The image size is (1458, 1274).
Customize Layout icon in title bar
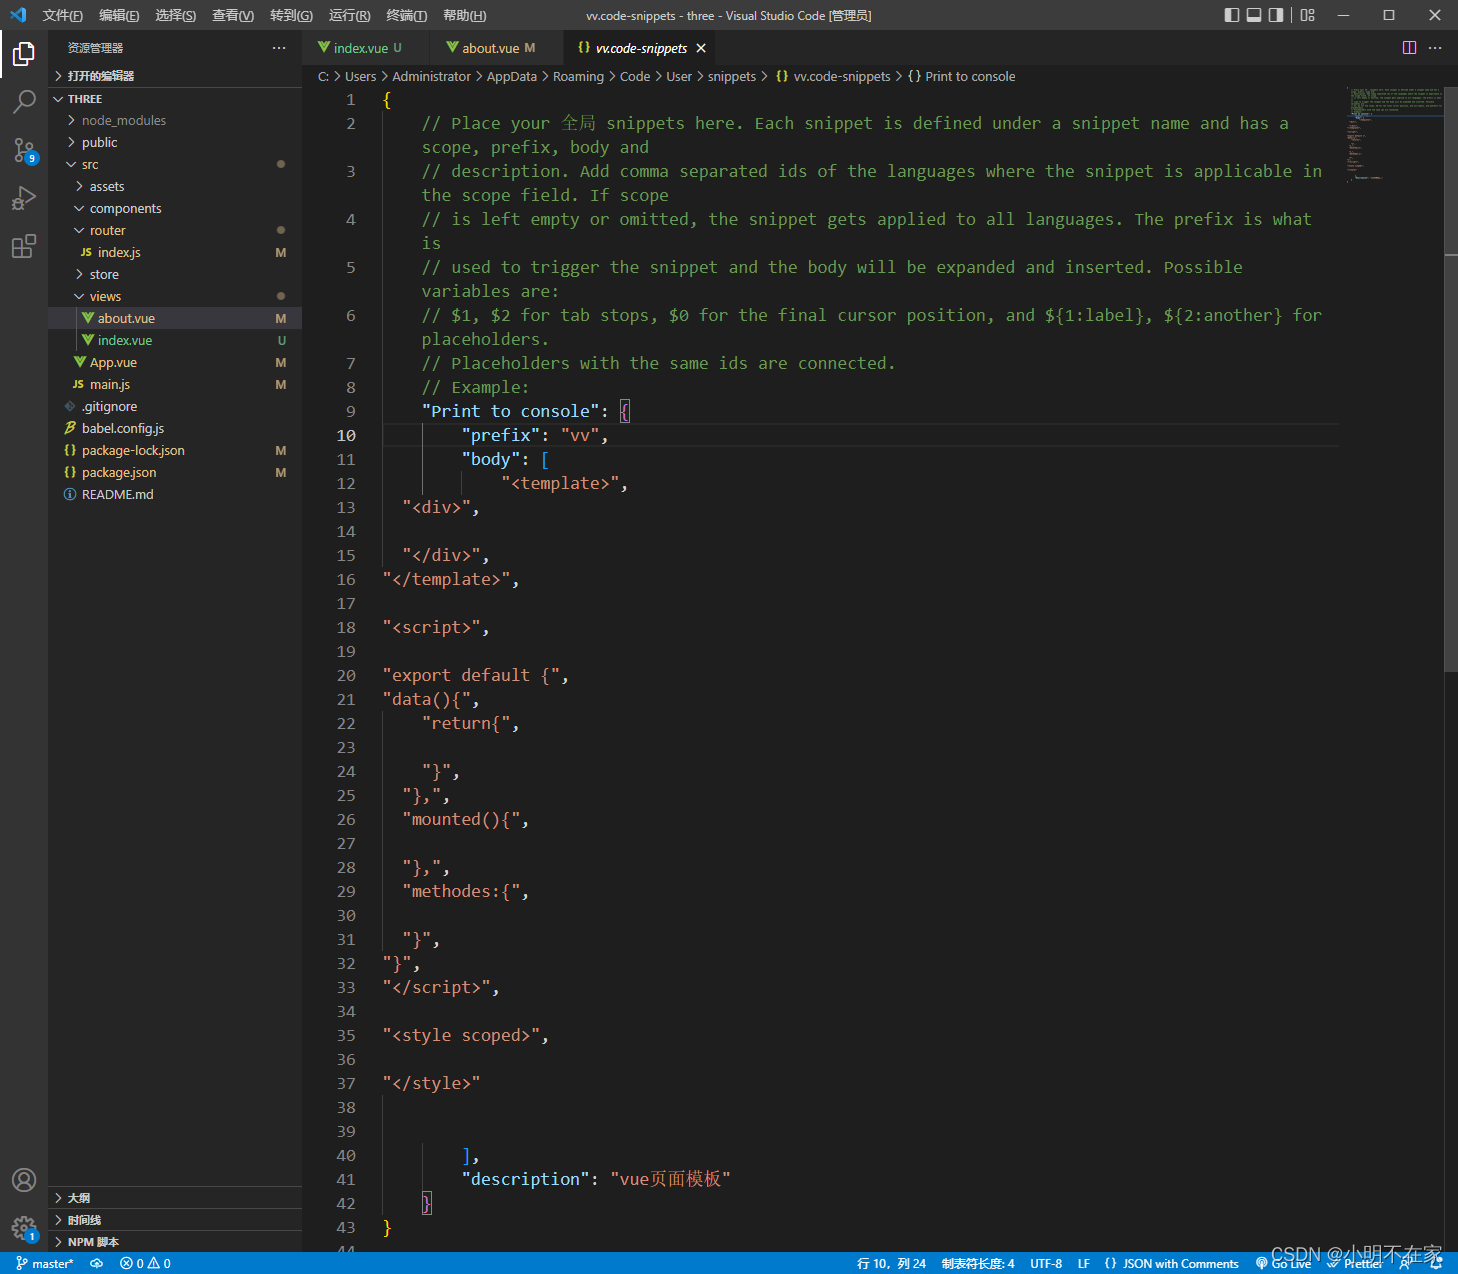point(1307,15)
